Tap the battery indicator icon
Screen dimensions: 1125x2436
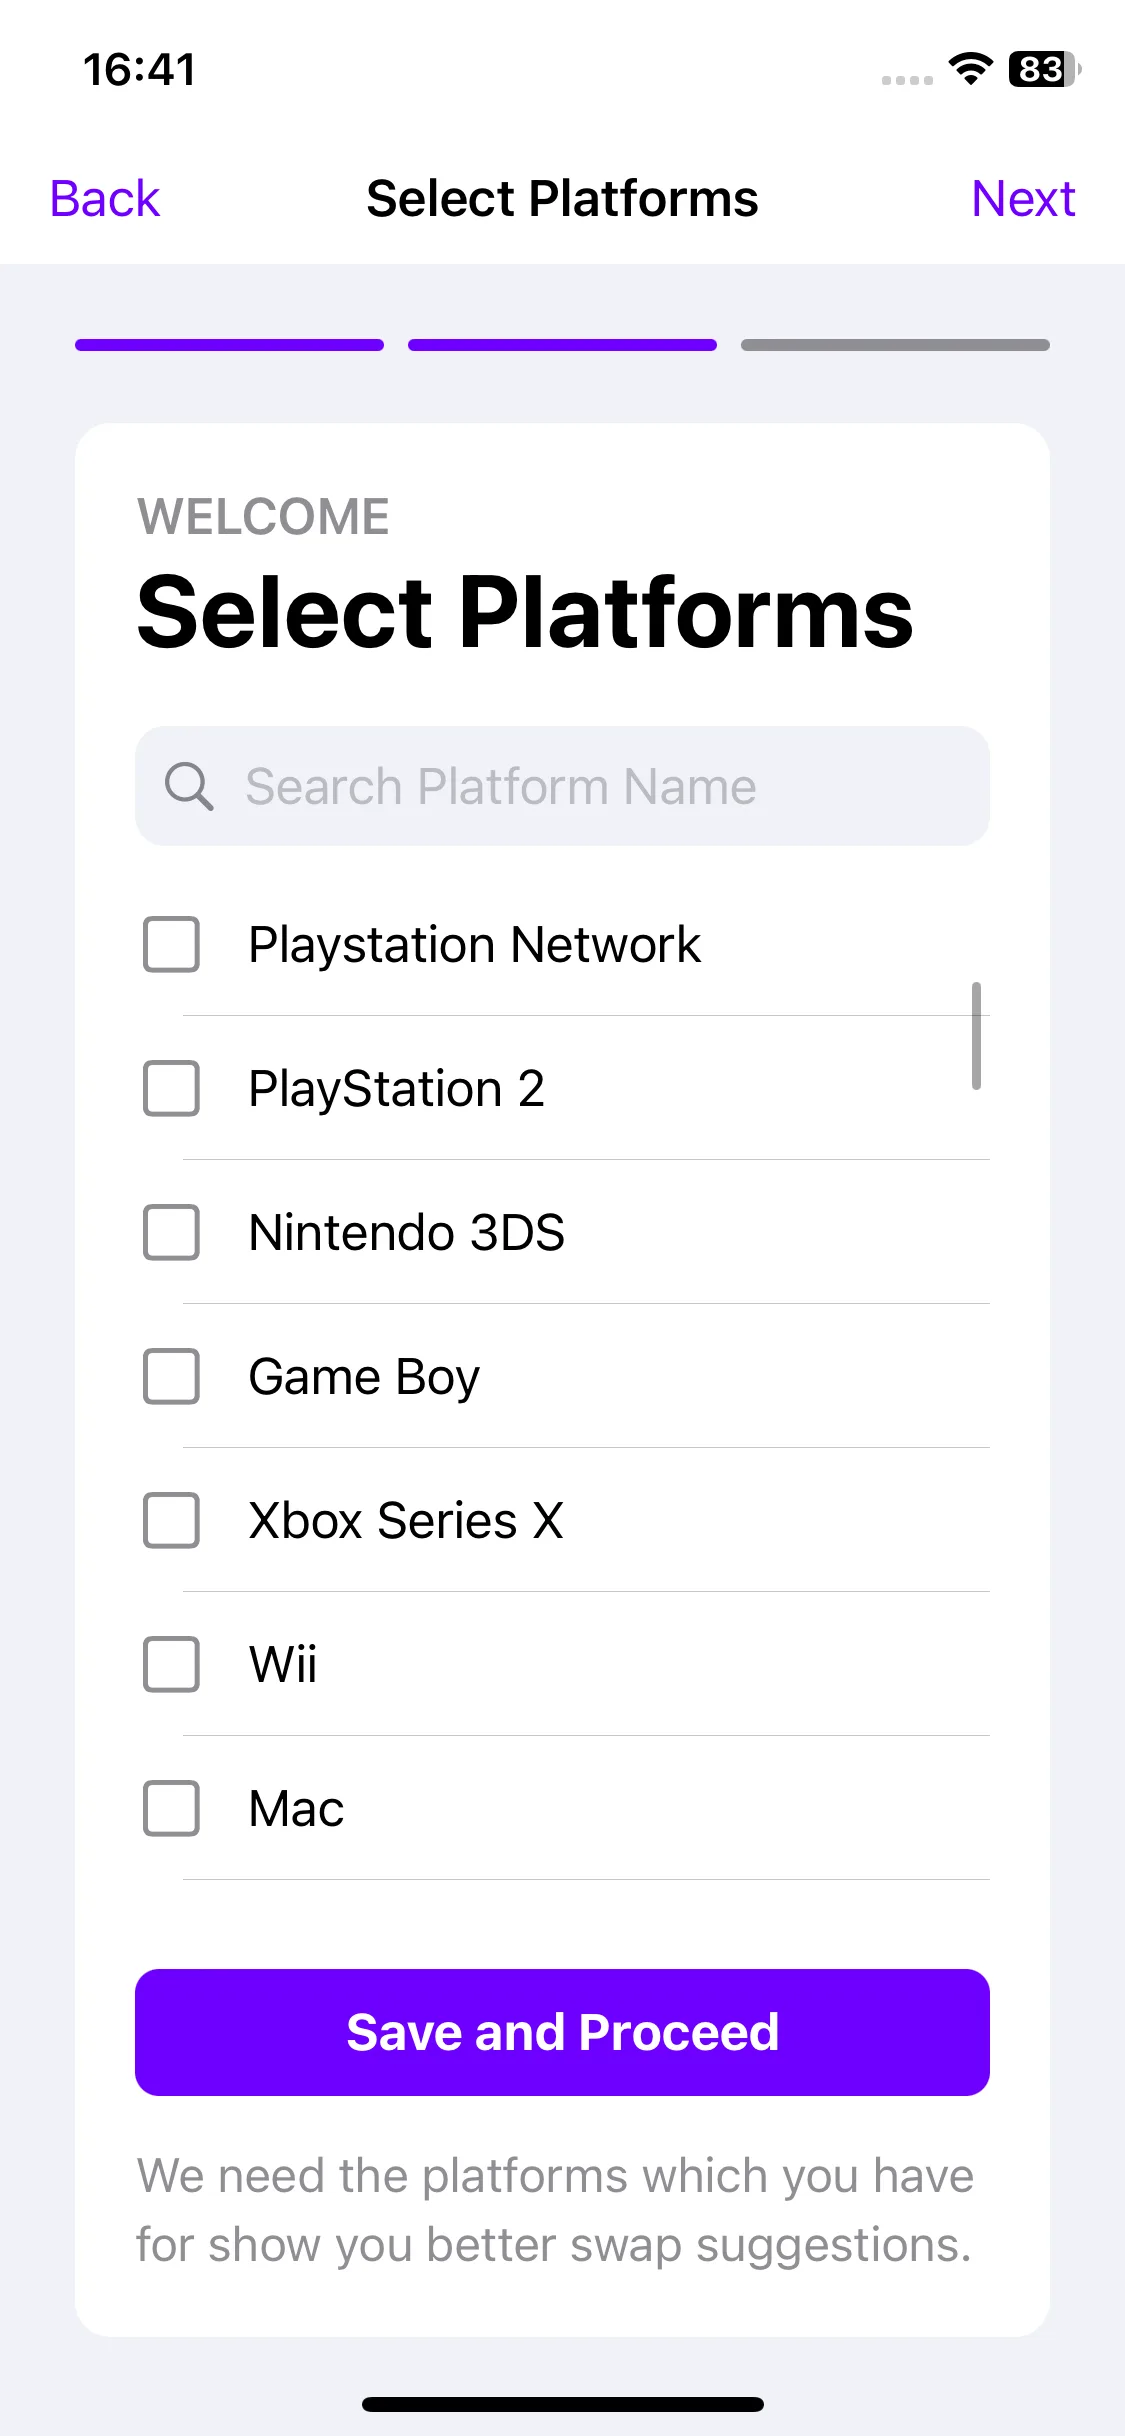pyautogui.click(x=1044, y=69)
